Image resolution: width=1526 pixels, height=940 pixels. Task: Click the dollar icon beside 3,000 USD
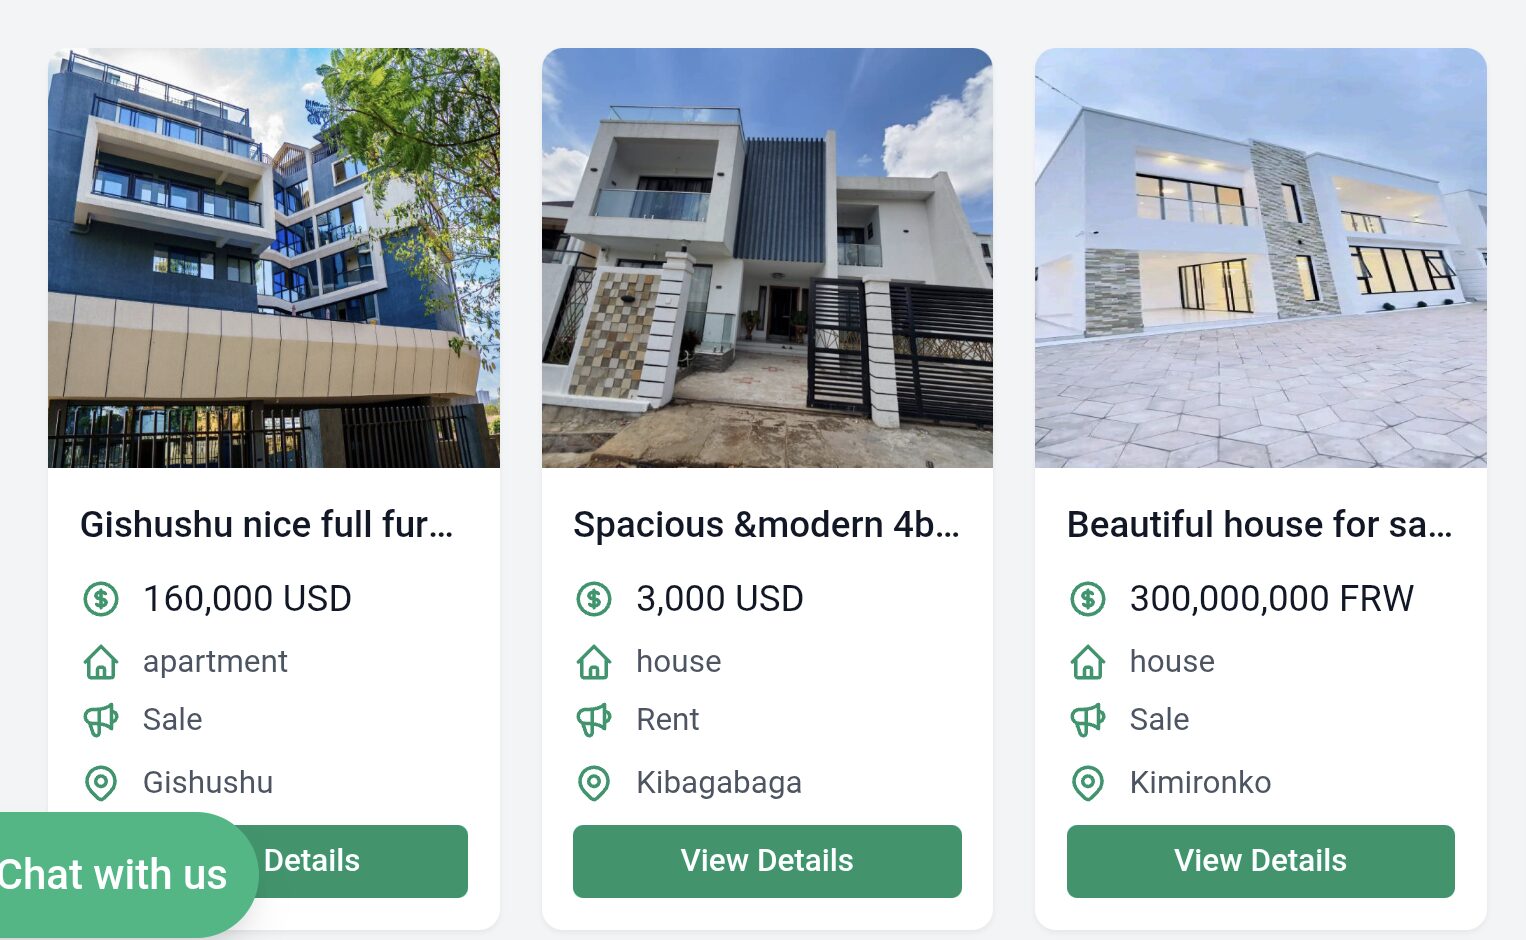coord(594,599)
